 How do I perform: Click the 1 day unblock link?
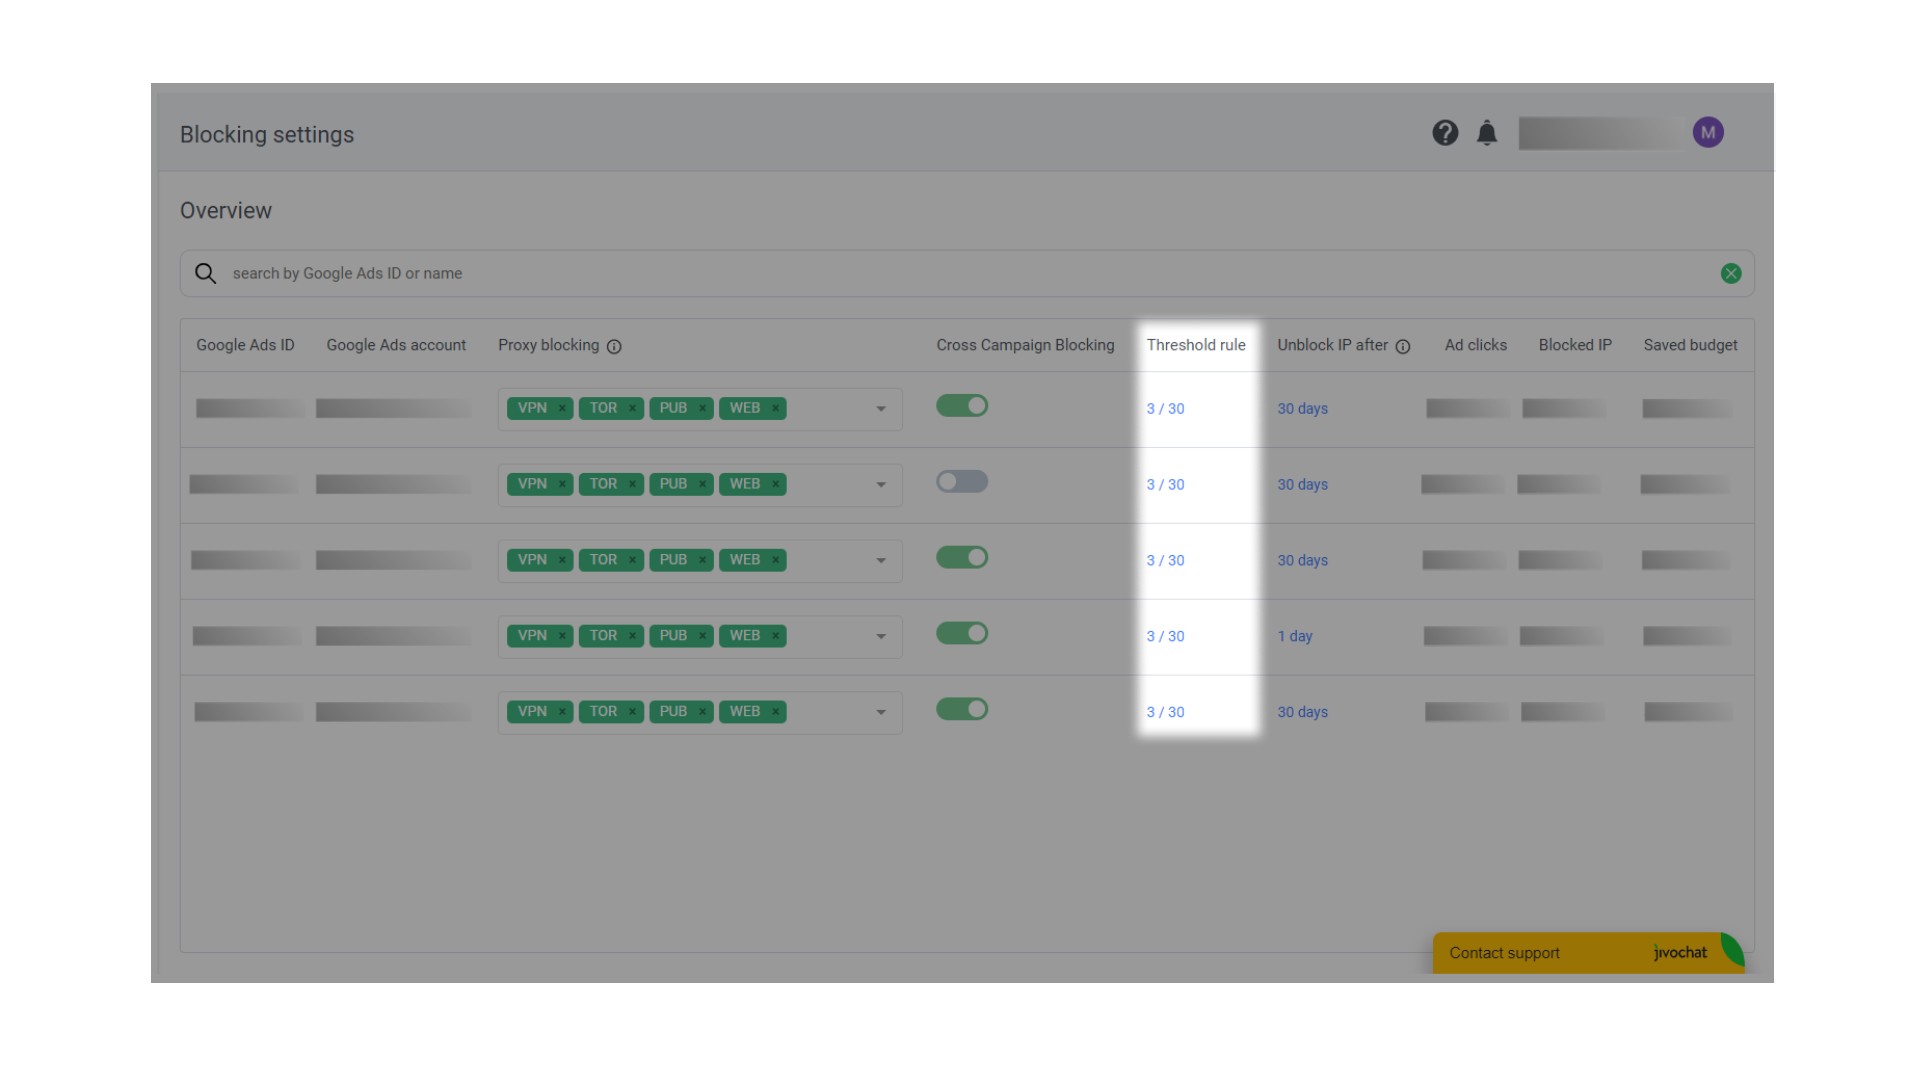pyautogui.click(x=1294, y=636)
